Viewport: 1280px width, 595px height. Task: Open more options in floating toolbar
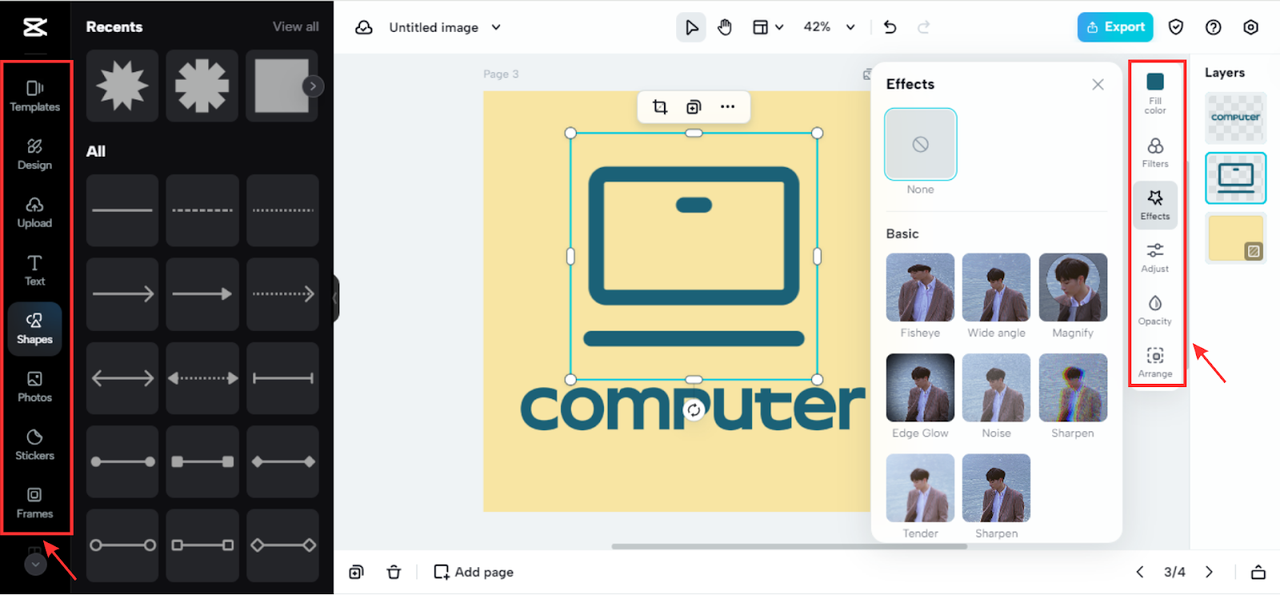[727, 107]
